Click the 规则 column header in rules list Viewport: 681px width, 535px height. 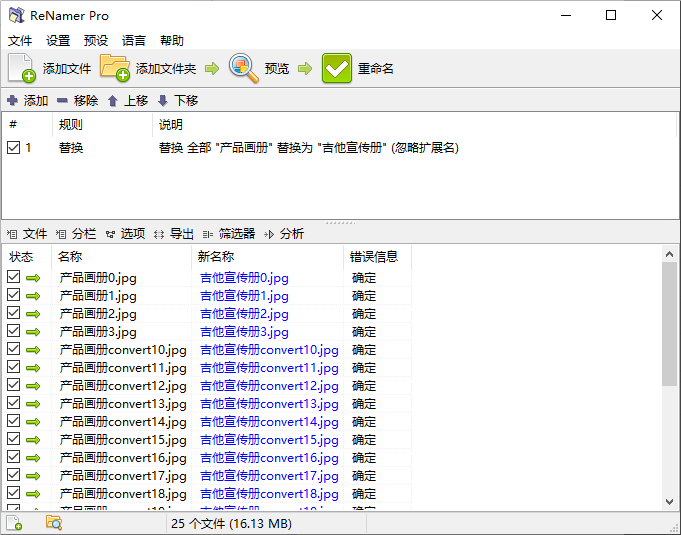(102, 125)
